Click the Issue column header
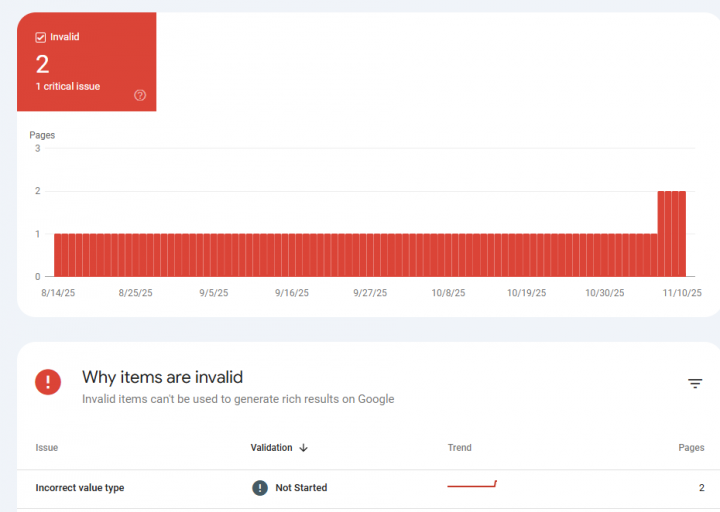This screenshot has width=720, height=512. [47, 448]
